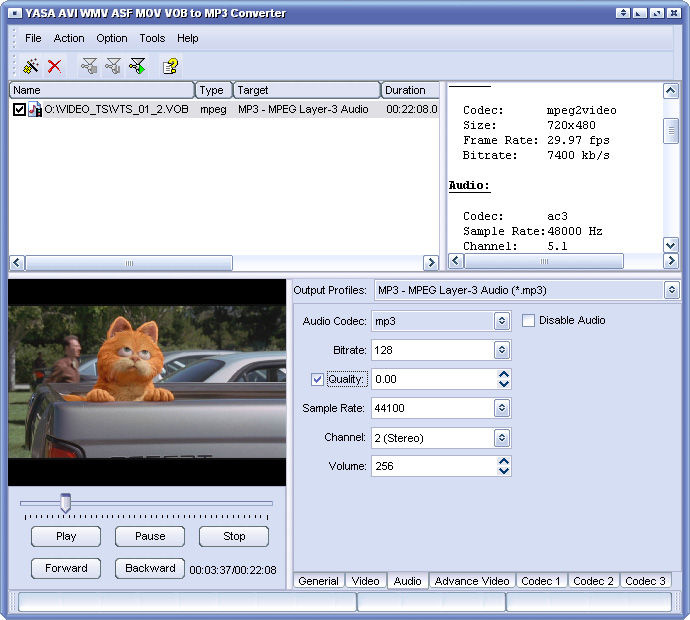This screenshot has width=690, height=620.
Task: Open the Option menu
Action: click(x=111, y=38)
